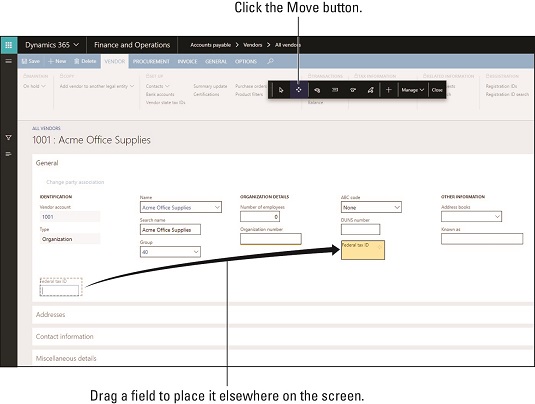The width and height of the screenshot is (535, 404).
Task: Expand the Miscellaneous details section
Action: click(283, 358)
